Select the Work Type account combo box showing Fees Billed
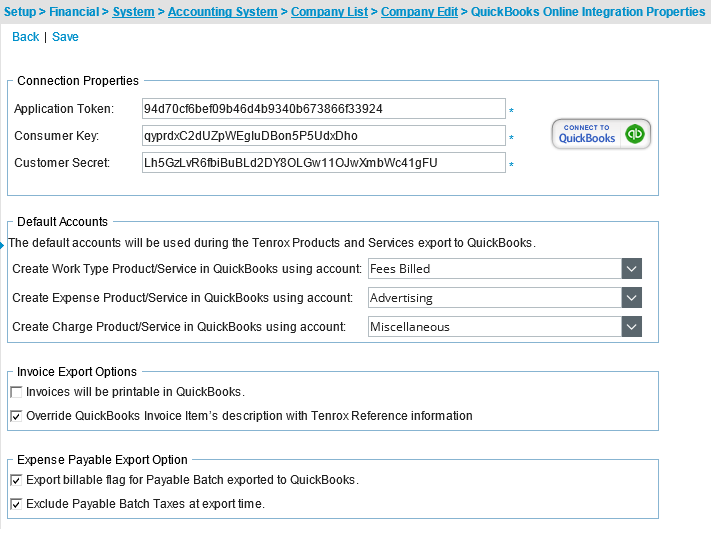Image resolution: width=720 pixels, height=534 pixels. click(505, 269)
